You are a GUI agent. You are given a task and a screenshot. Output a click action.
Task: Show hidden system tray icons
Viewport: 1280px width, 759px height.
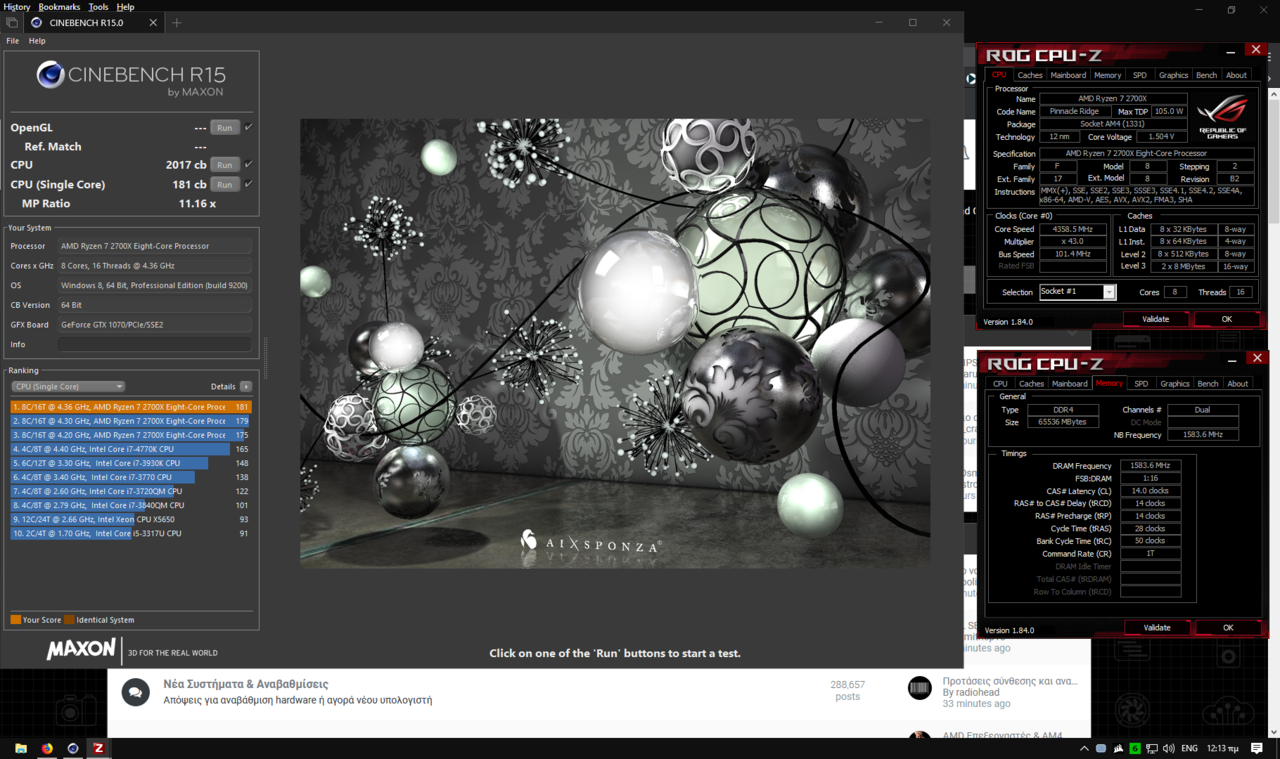click(x=1084, y=748)
